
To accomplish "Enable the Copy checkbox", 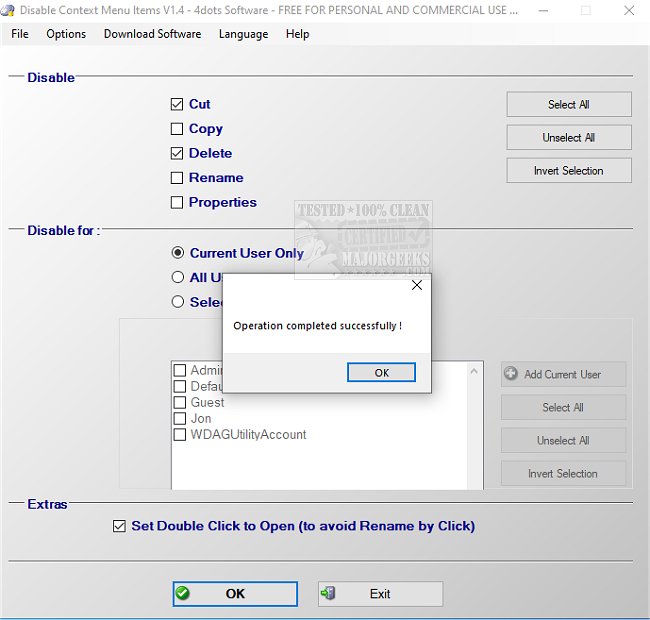I will [177, 128].
